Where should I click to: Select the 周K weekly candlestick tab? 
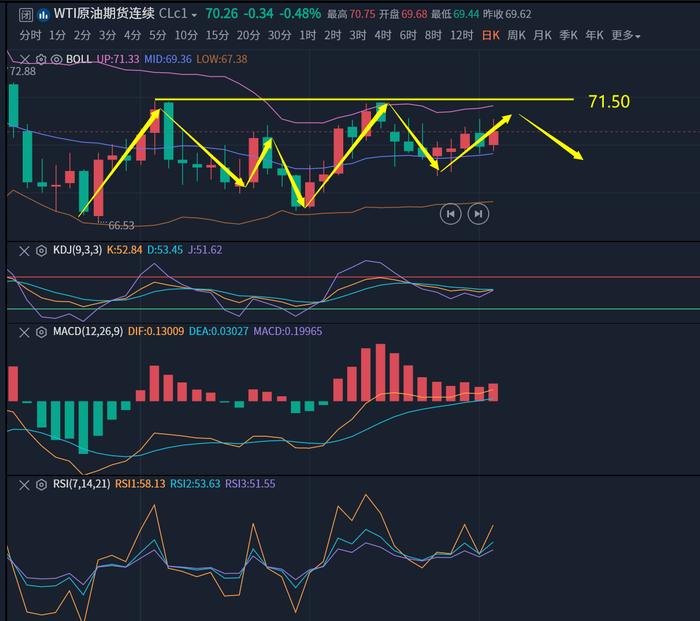click(516, 35)
